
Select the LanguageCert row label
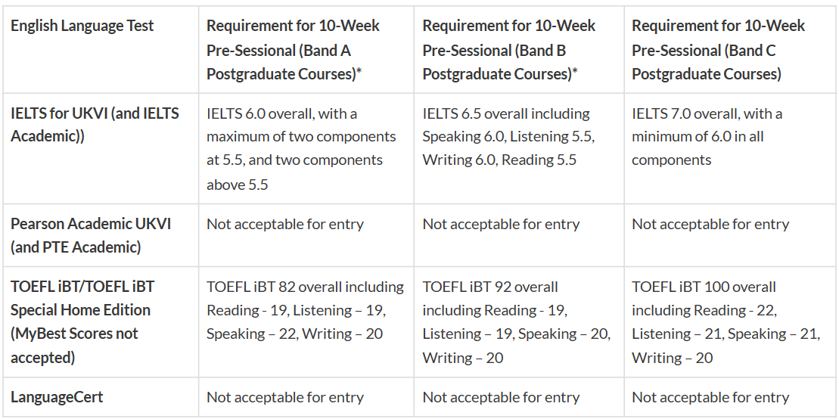click(56, 397)
